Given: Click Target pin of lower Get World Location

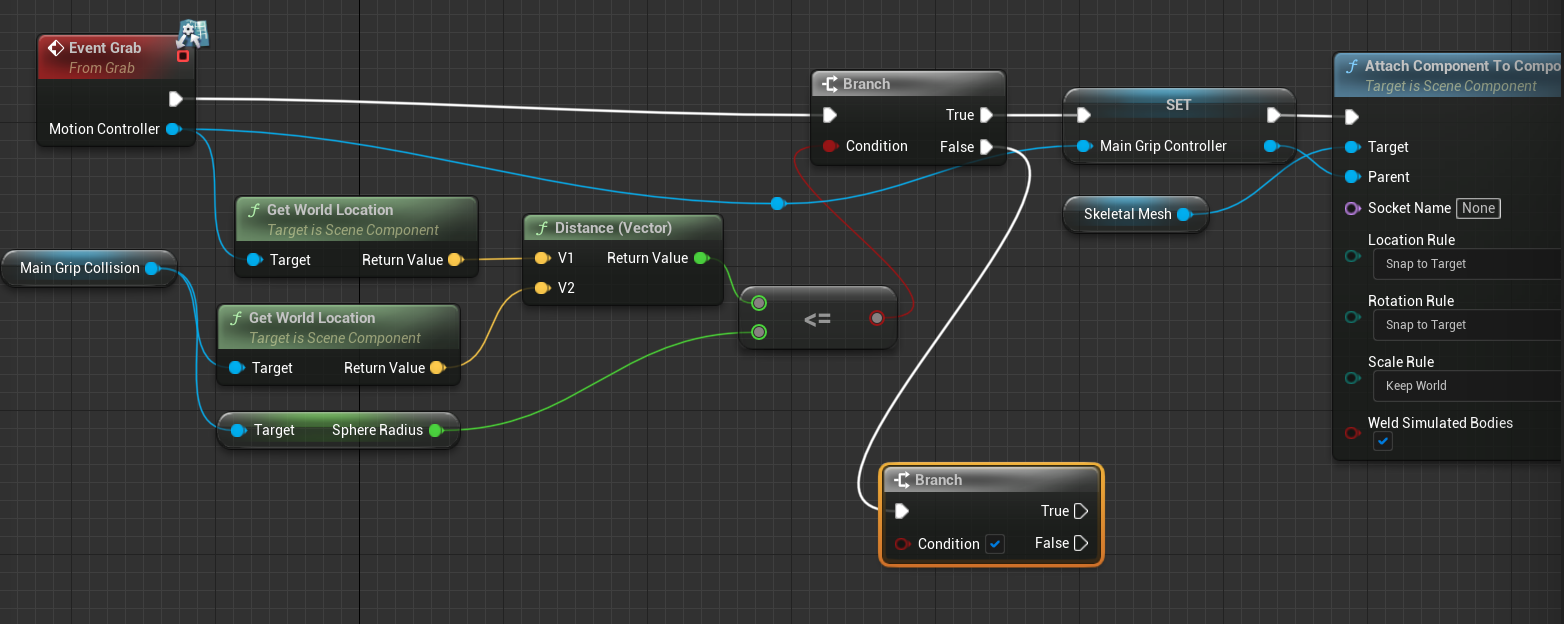Looking at the screenshot, I should pos(236,368).
